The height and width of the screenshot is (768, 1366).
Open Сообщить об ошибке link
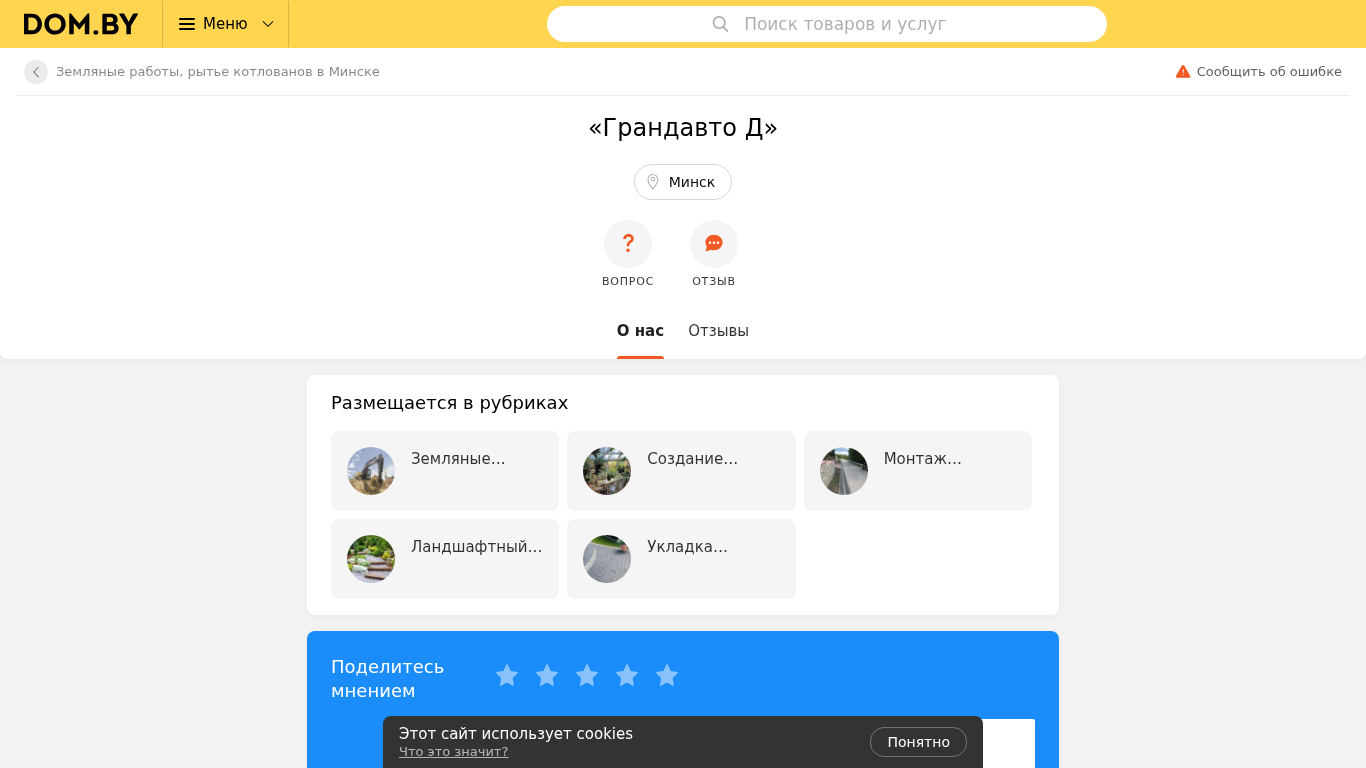[1269, 72]
